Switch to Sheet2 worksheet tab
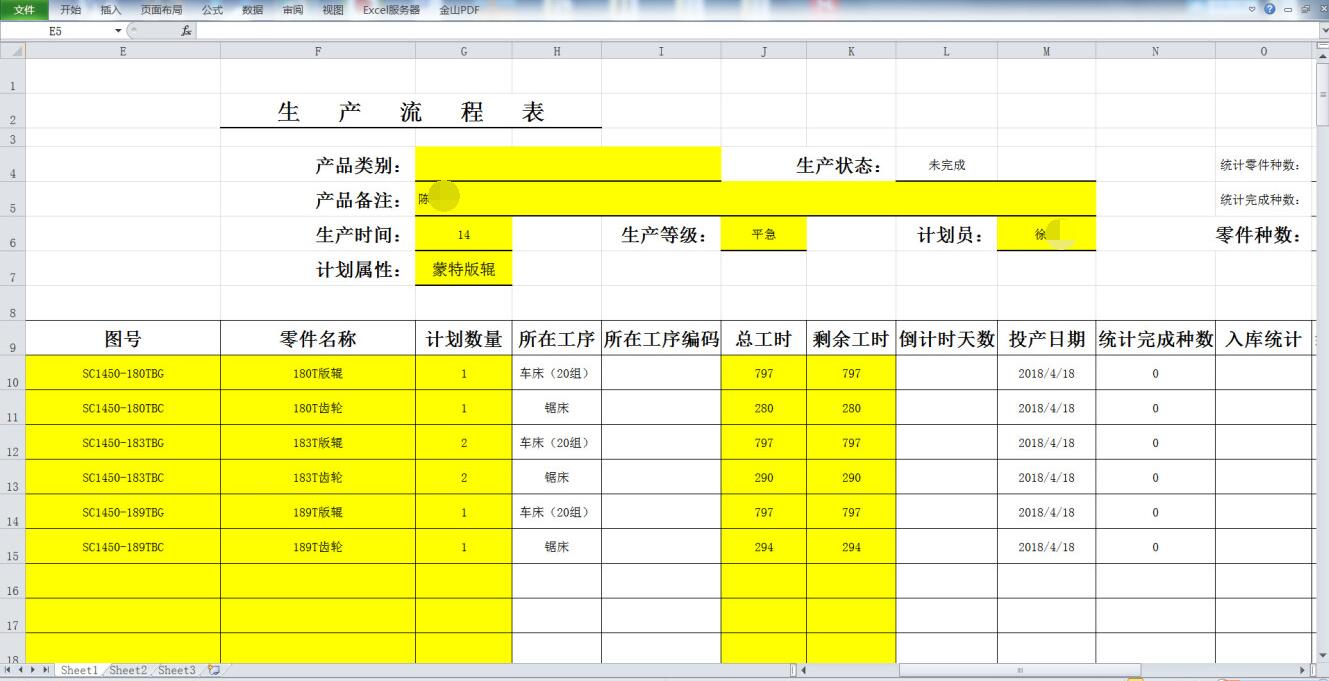This screenshot has width=1329, height=681. point(128,670)
